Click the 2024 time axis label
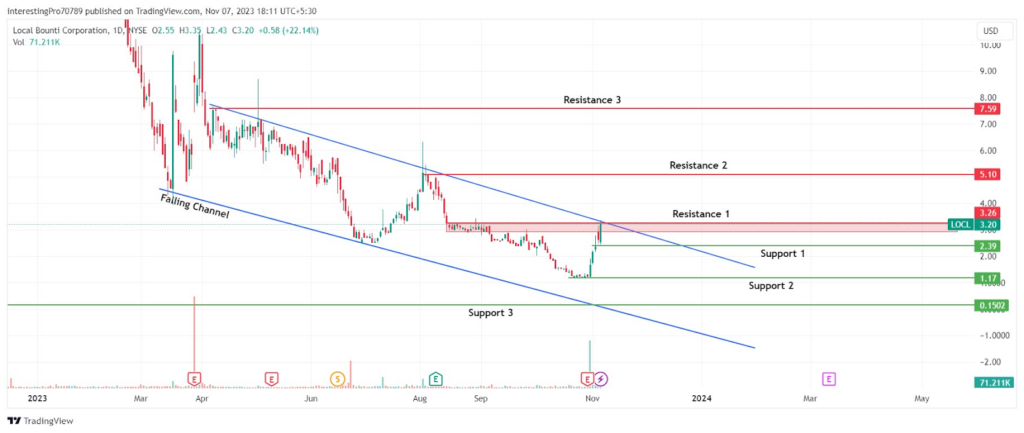 (x=701, y=398)
